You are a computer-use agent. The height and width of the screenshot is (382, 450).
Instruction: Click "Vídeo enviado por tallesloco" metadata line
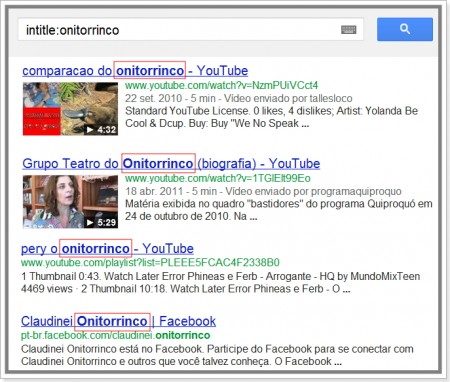tap(239, 98)
